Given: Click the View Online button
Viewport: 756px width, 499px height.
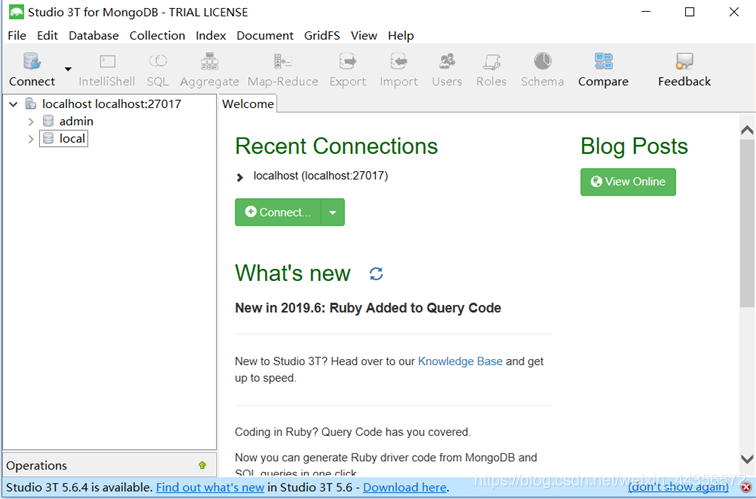Looking at the screenshot, I should tap(628, 182).
